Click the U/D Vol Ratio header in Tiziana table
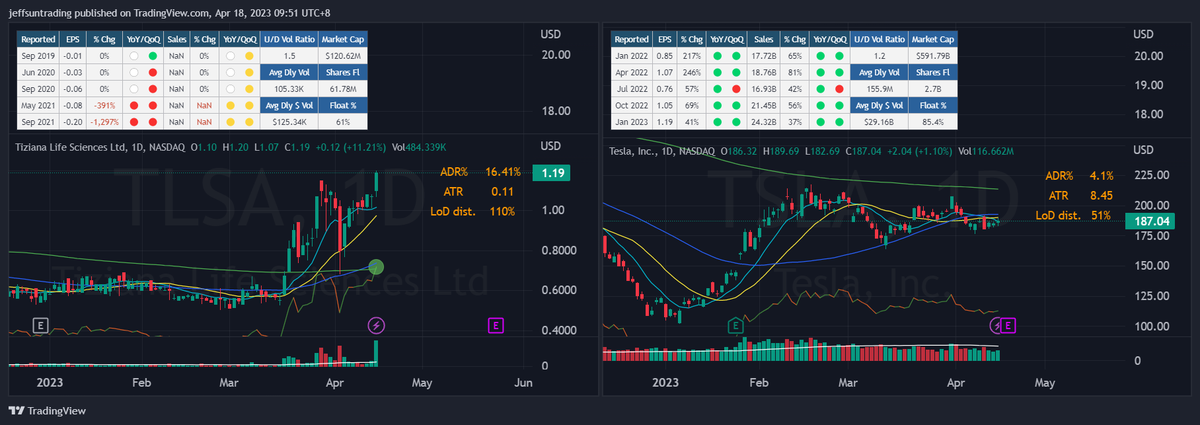Image resolution: width=1200 pixels, height=425 pixels. [288, 38]
